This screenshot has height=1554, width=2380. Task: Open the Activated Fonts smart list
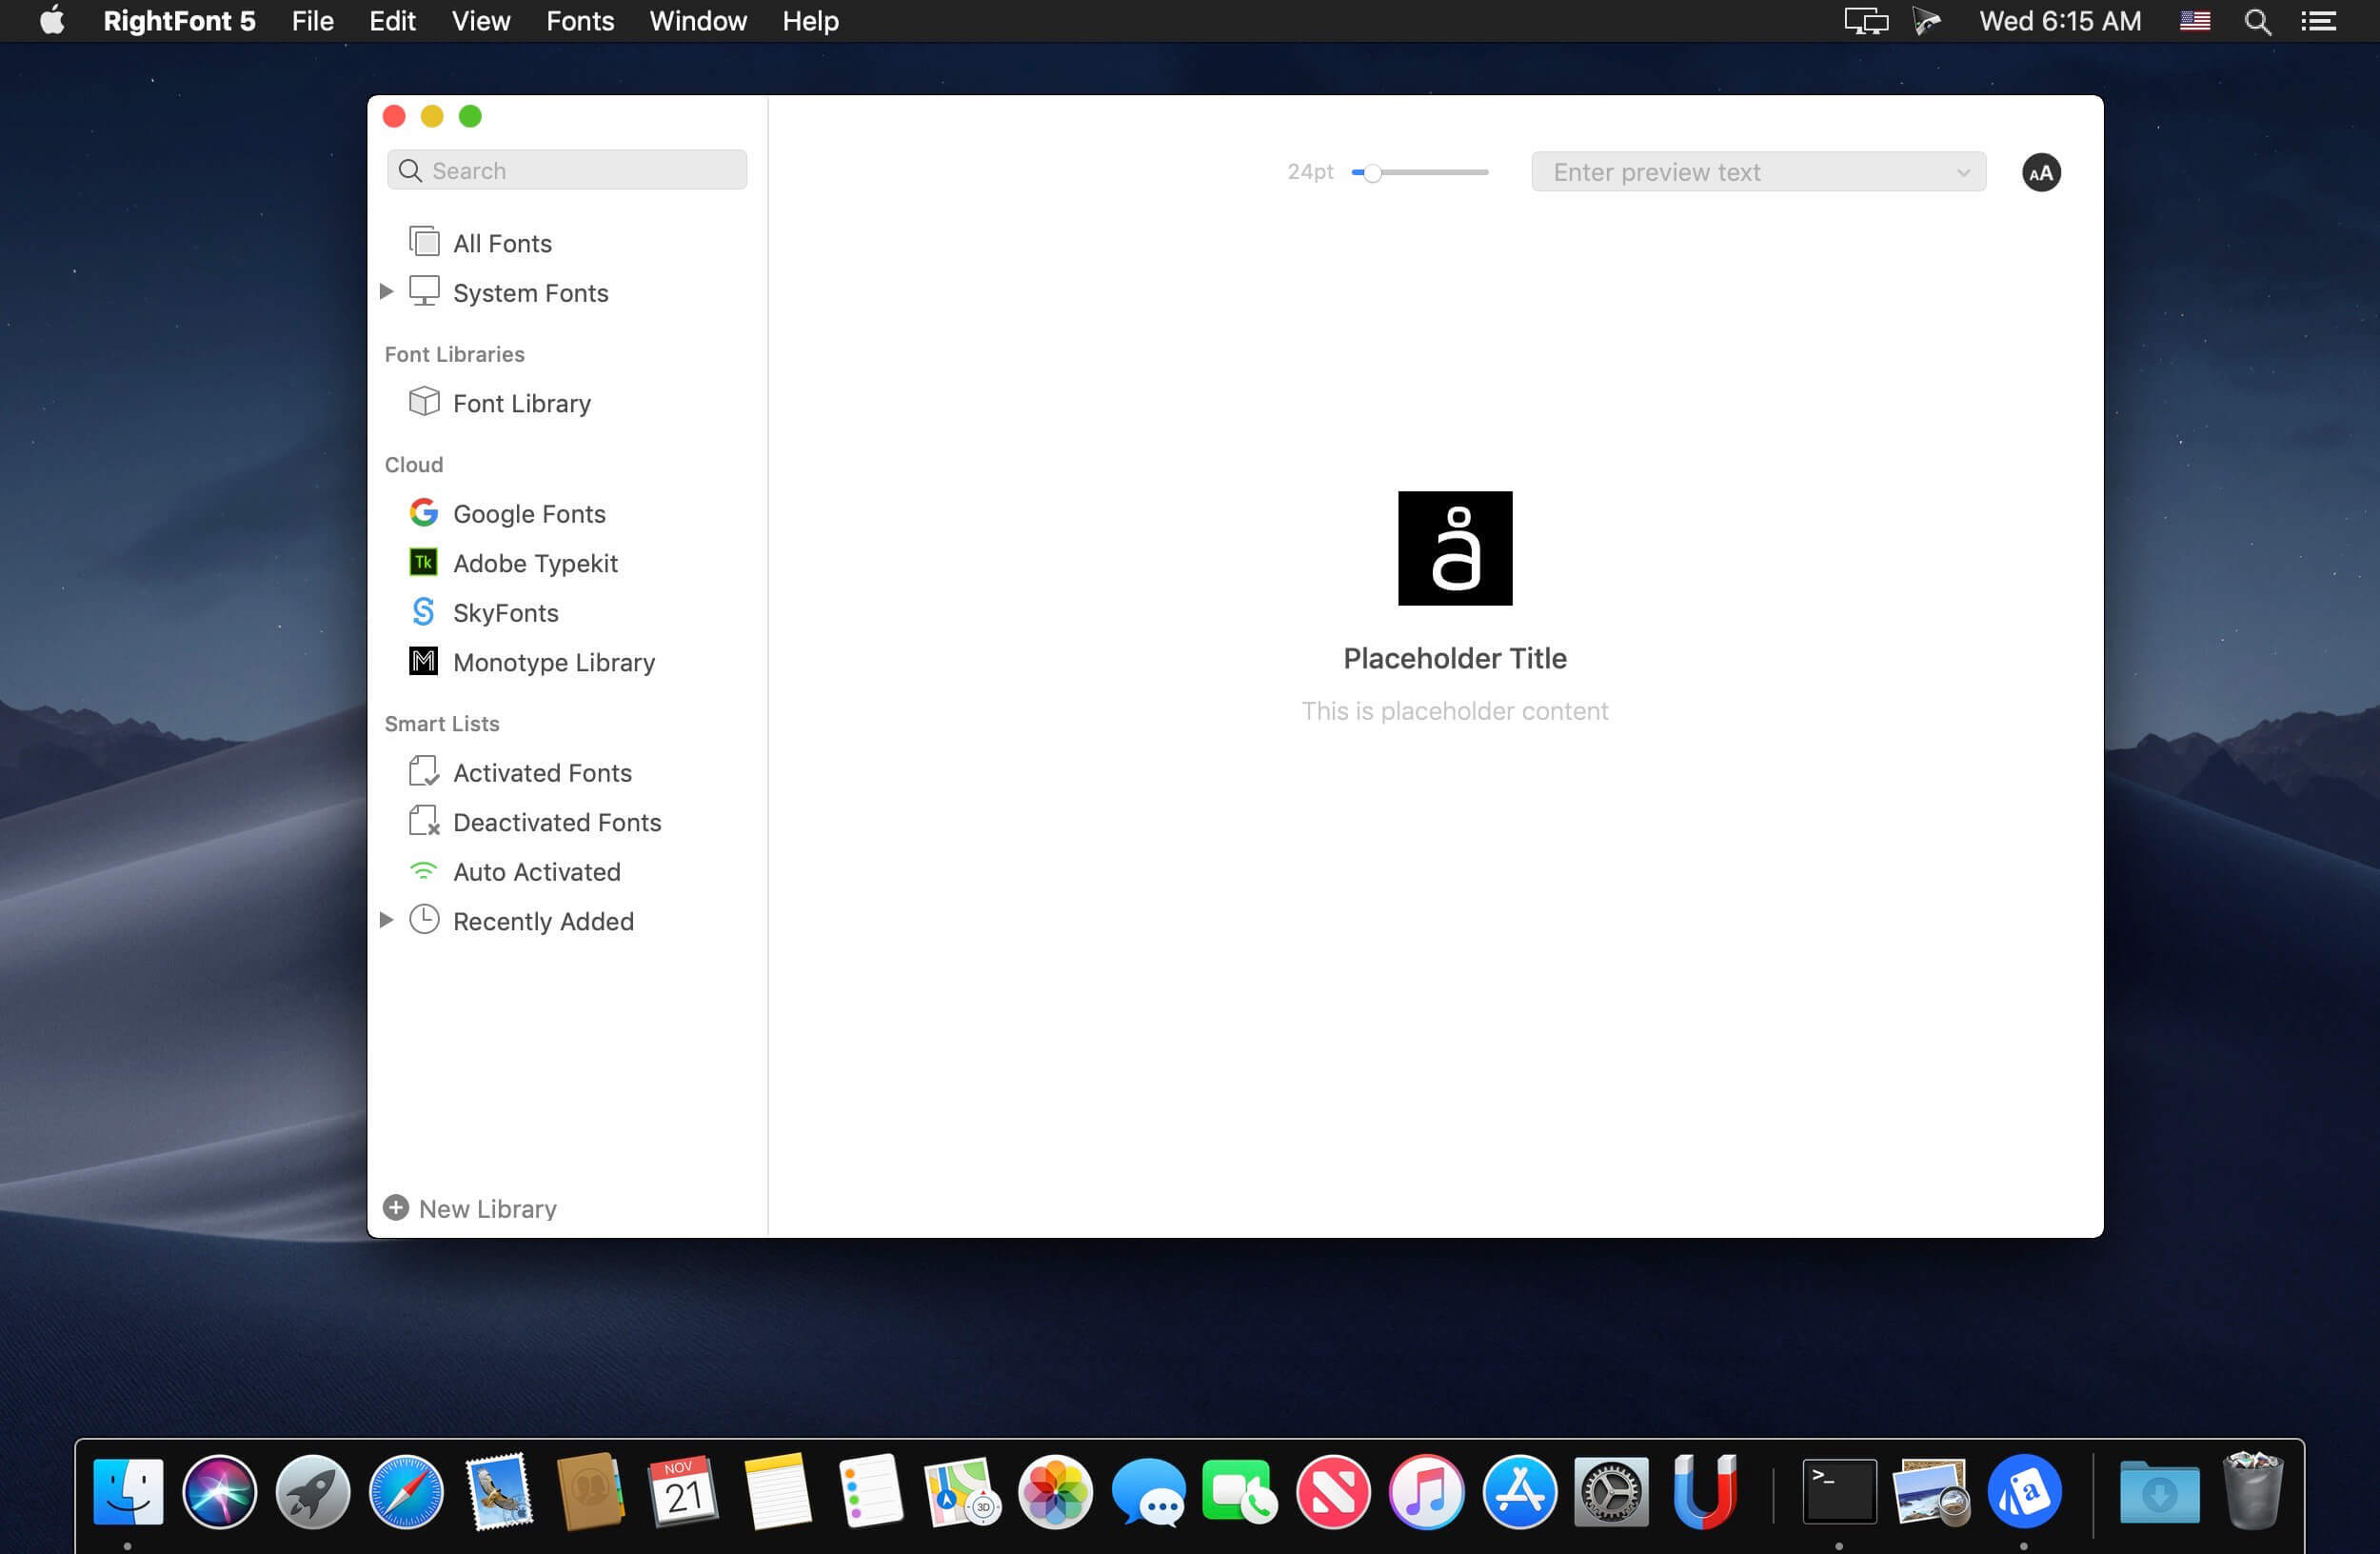[x=542, y=772]
